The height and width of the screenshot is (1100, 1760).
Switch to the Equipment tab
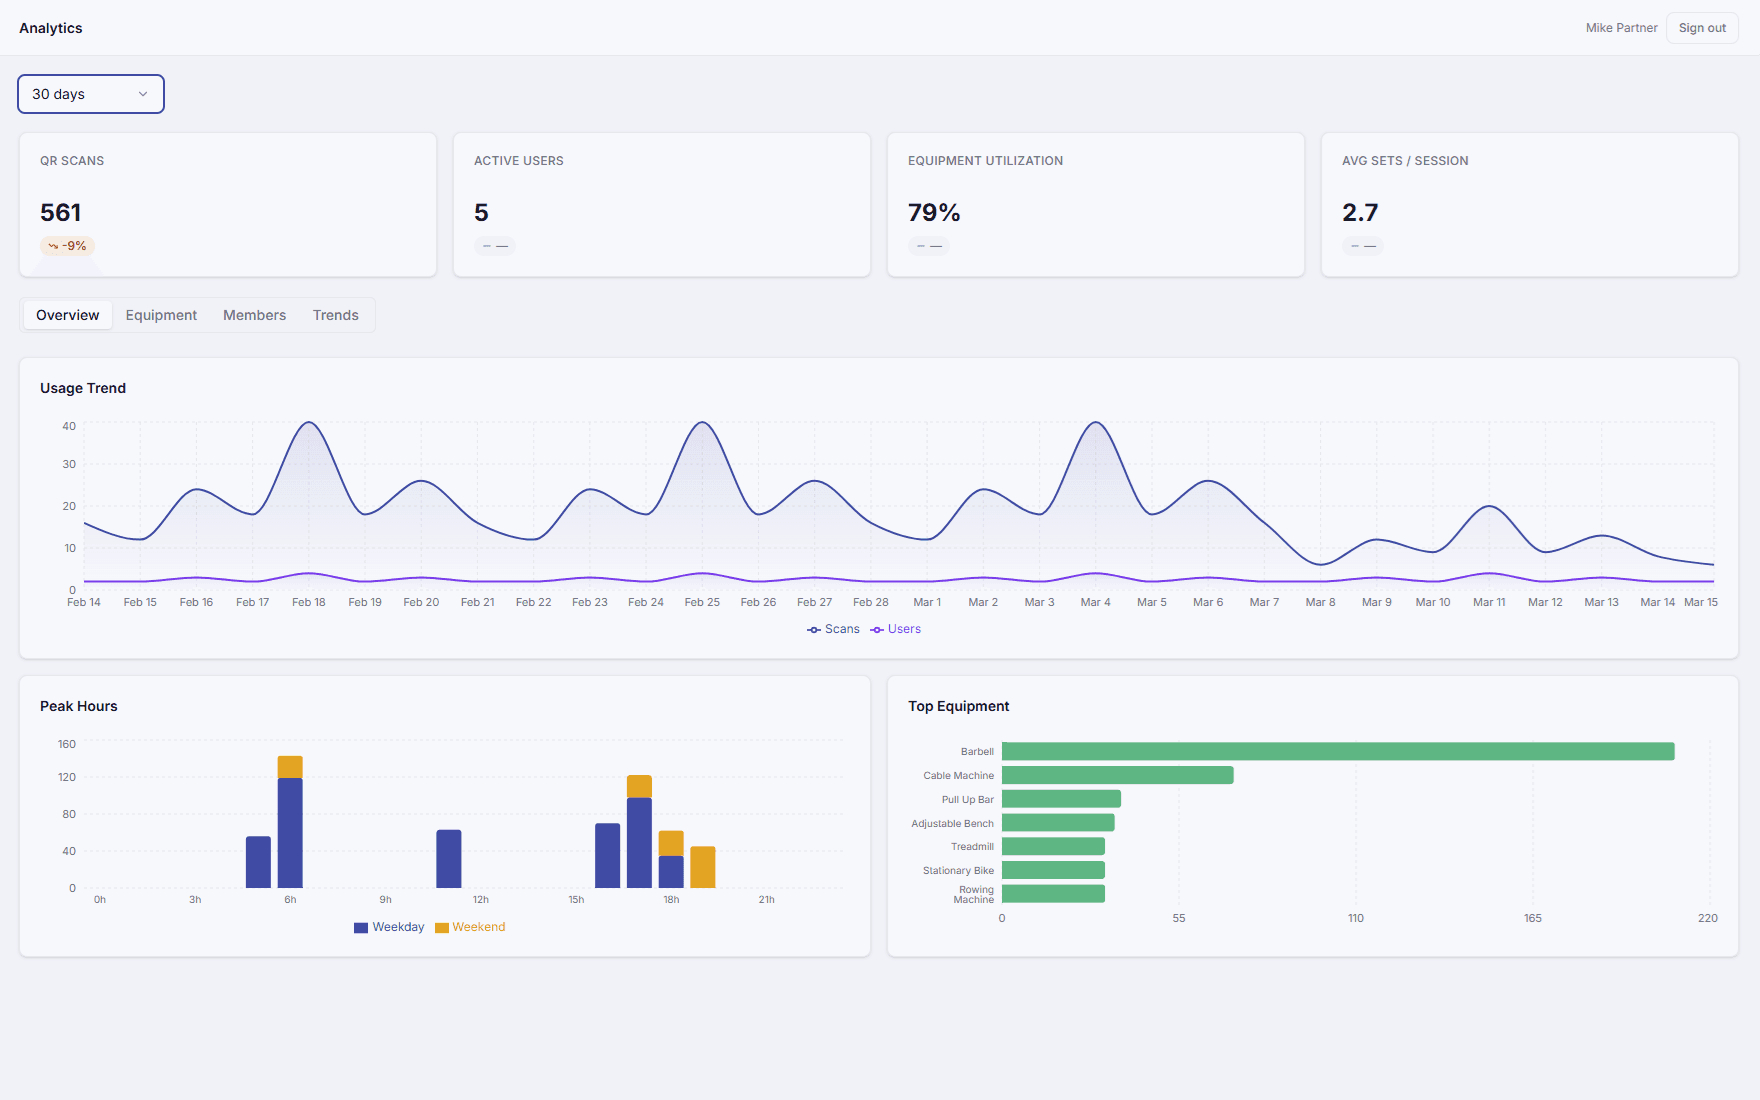[161, 315]
